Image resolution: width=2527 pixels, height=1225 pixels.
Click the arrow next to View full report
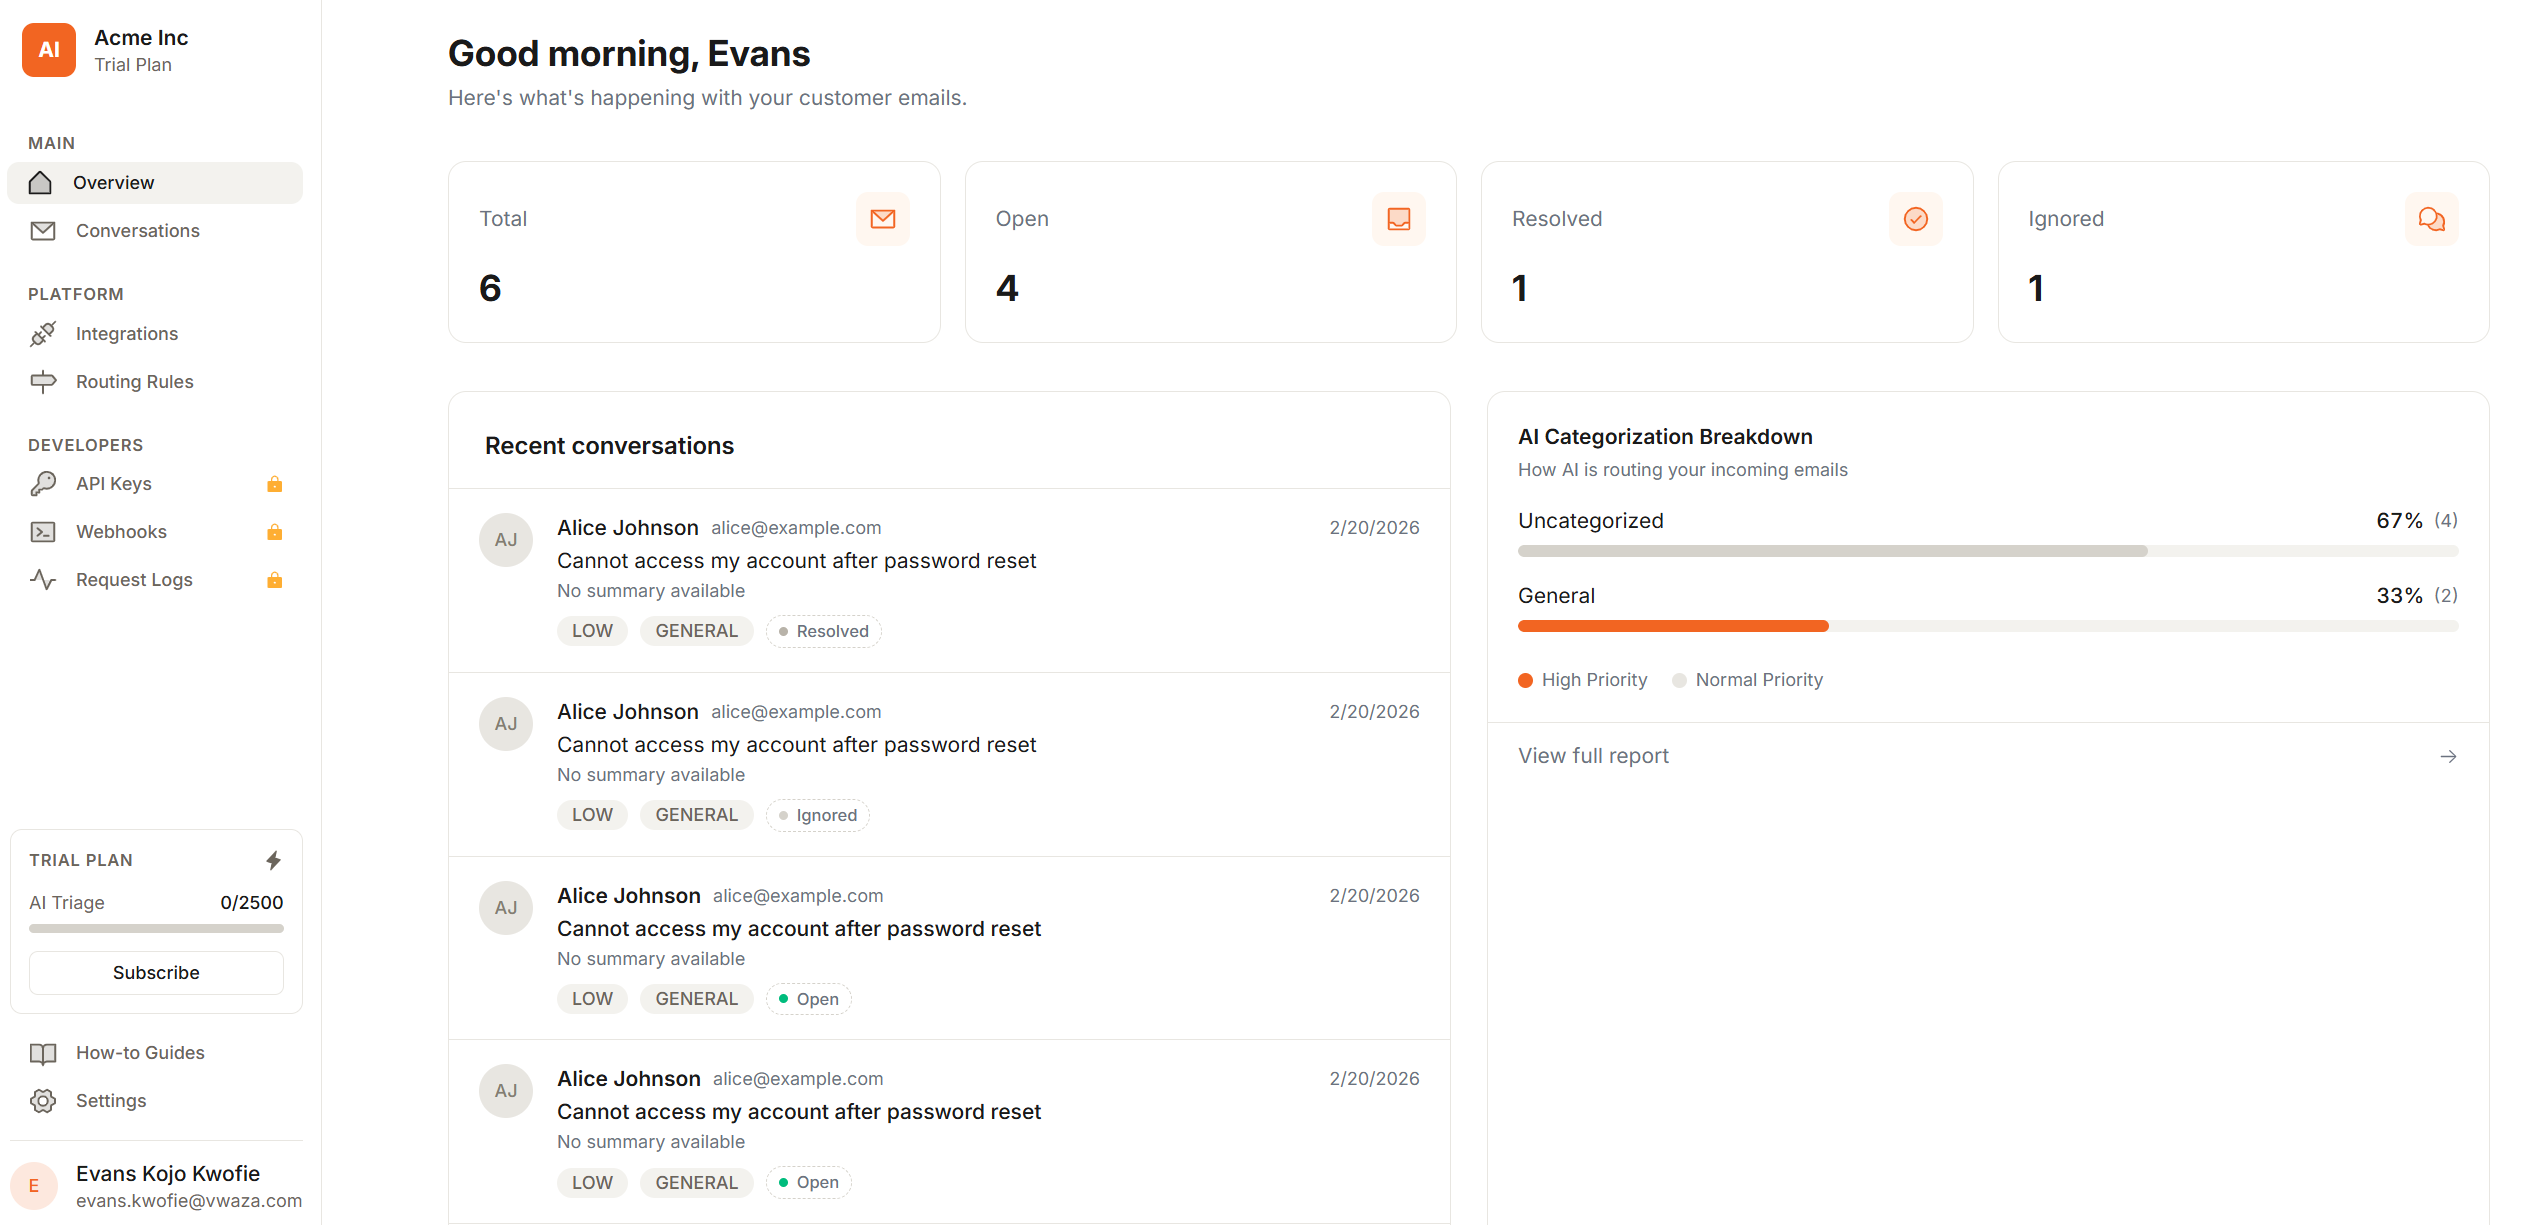2448,757
